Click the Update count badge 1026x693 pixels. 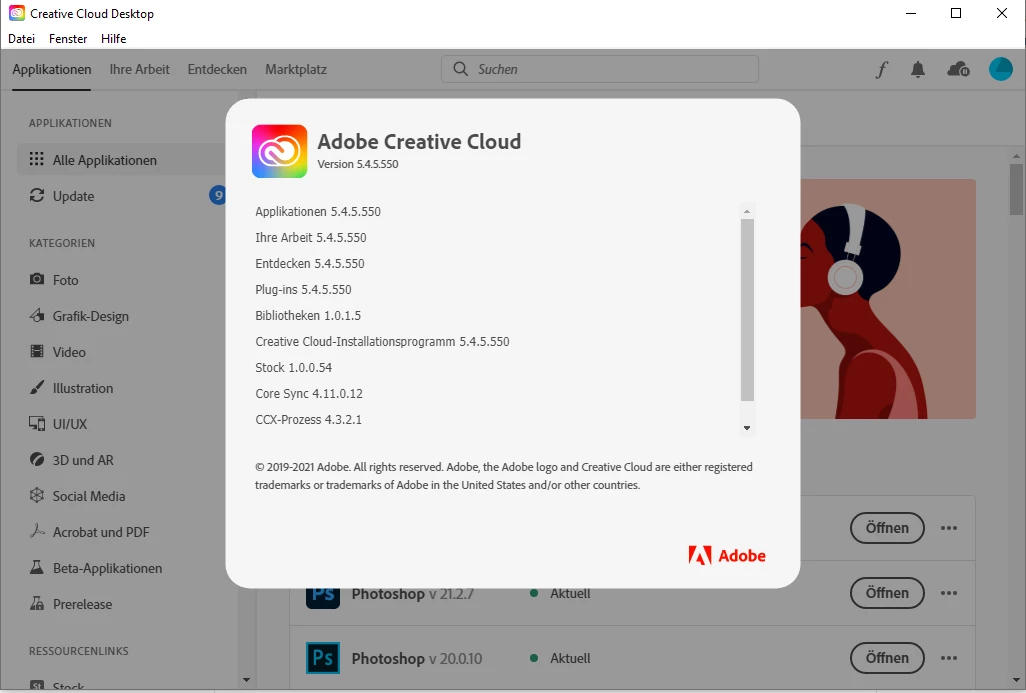coord(217,195)
